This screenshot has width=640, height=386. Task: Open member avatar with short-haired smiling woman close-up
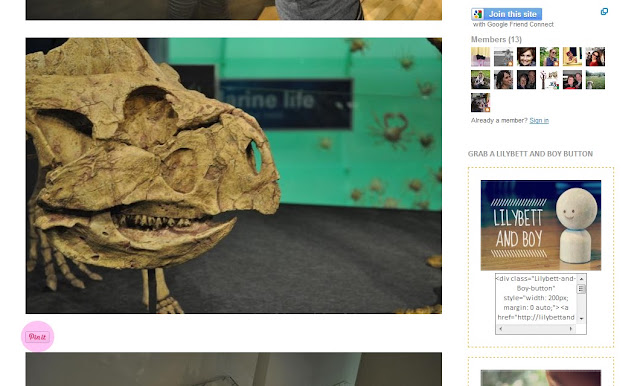click(x=526, y=57)
